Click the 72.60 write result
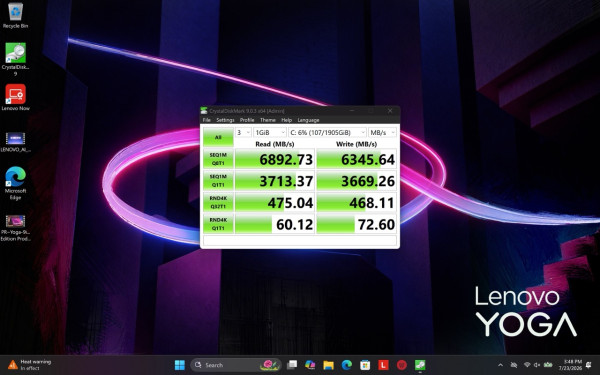This screenshot has width=600, height=375. click(356, 224)
